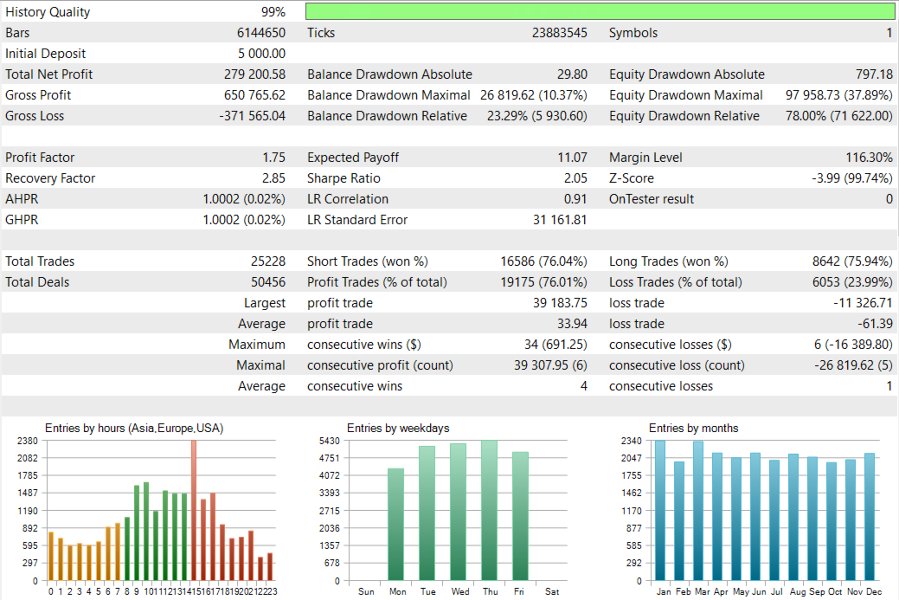Select the Ticks value 23883545
Screen dimensions: 899x600
(560, 33)
